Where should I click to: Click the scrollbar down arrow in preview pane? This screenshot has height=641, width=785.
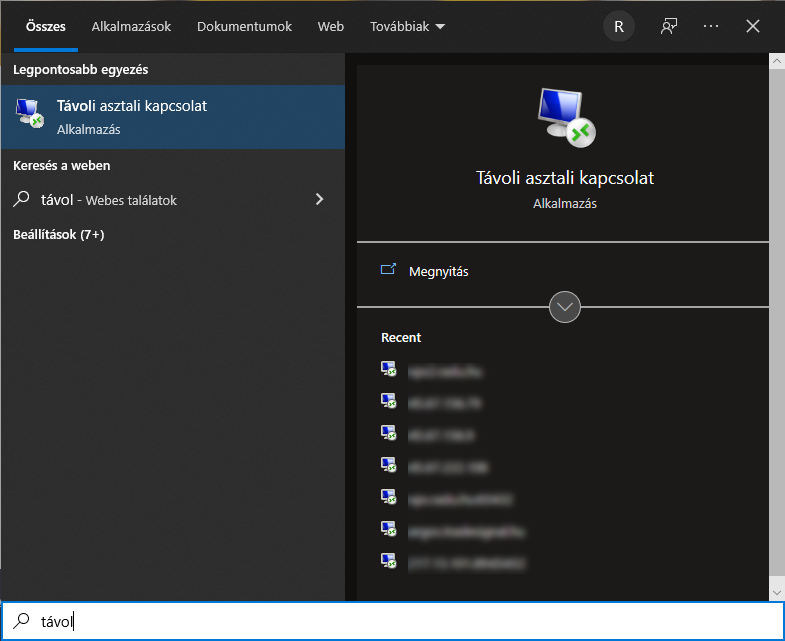click(x=776, y=592)
